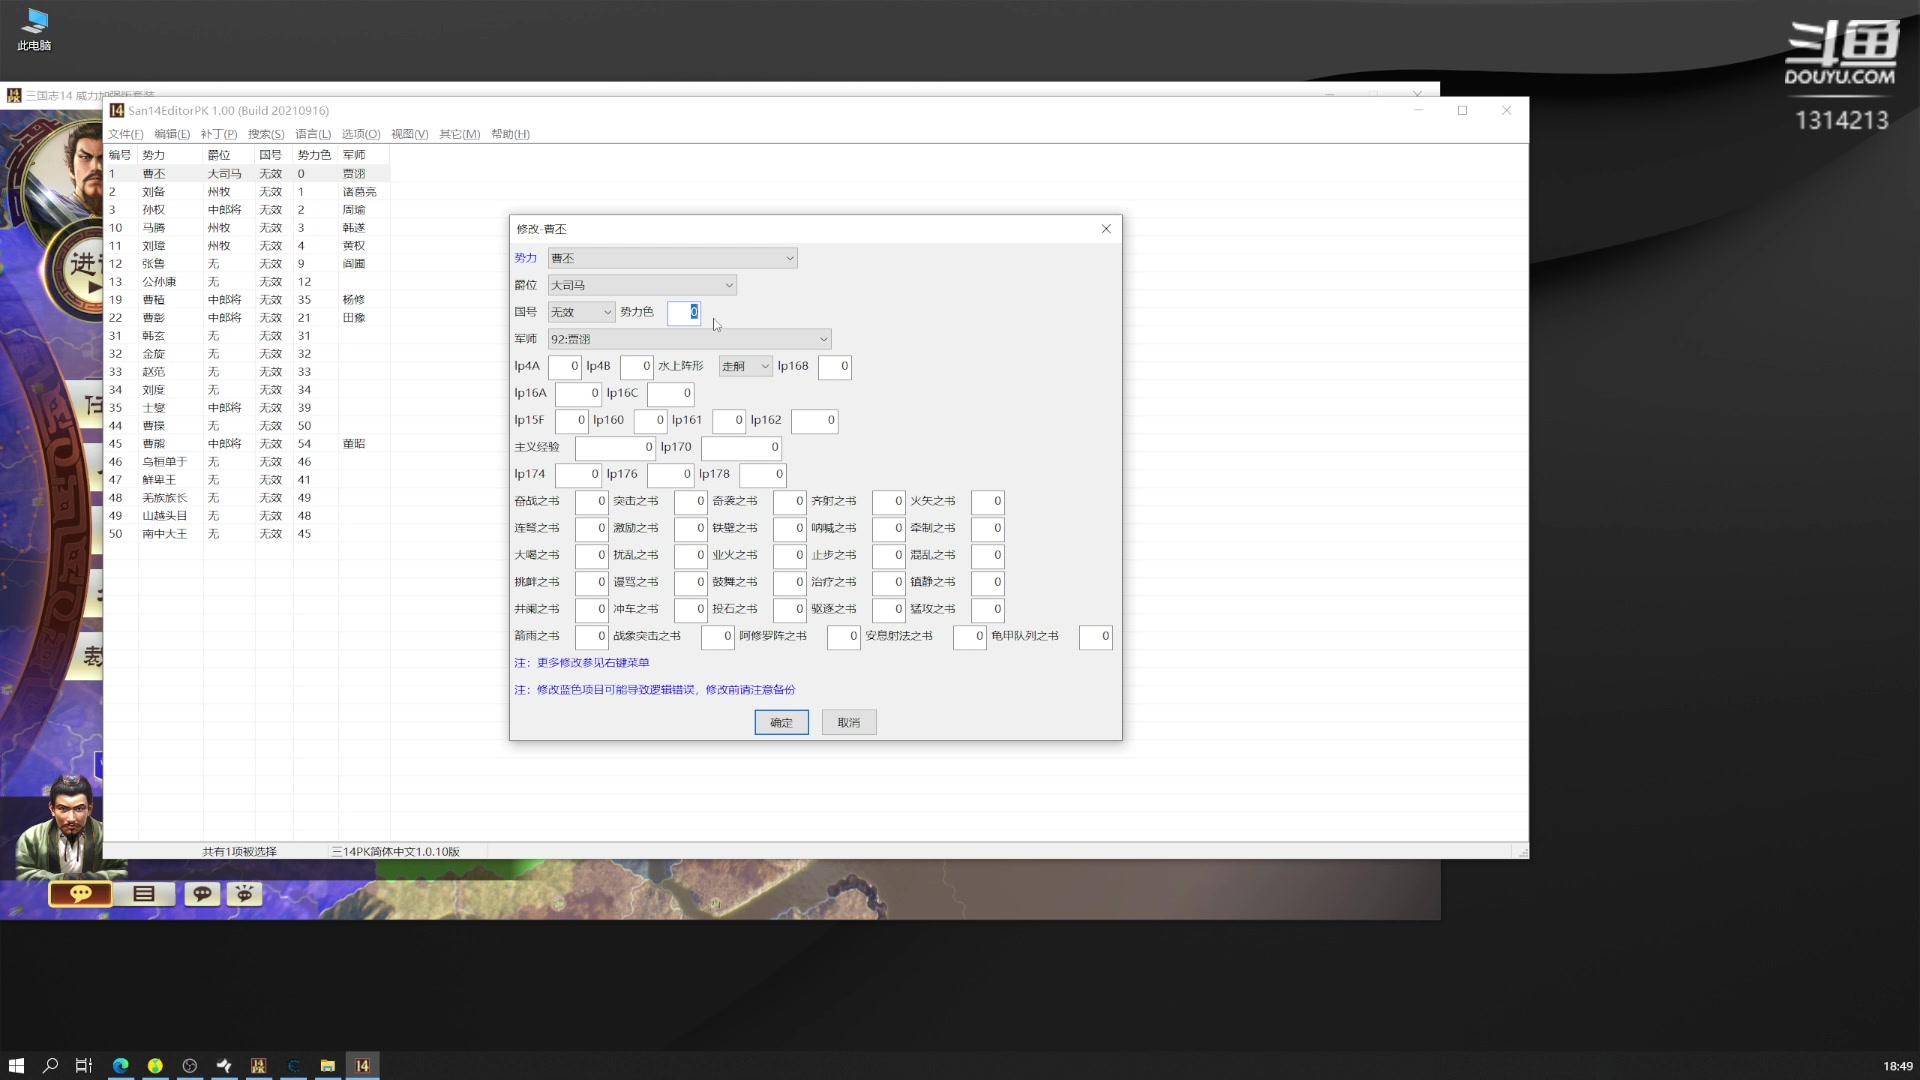This screenshot has width=1920, height=1080.
Task: Confirm with the 确定 button
Action: 781,722
